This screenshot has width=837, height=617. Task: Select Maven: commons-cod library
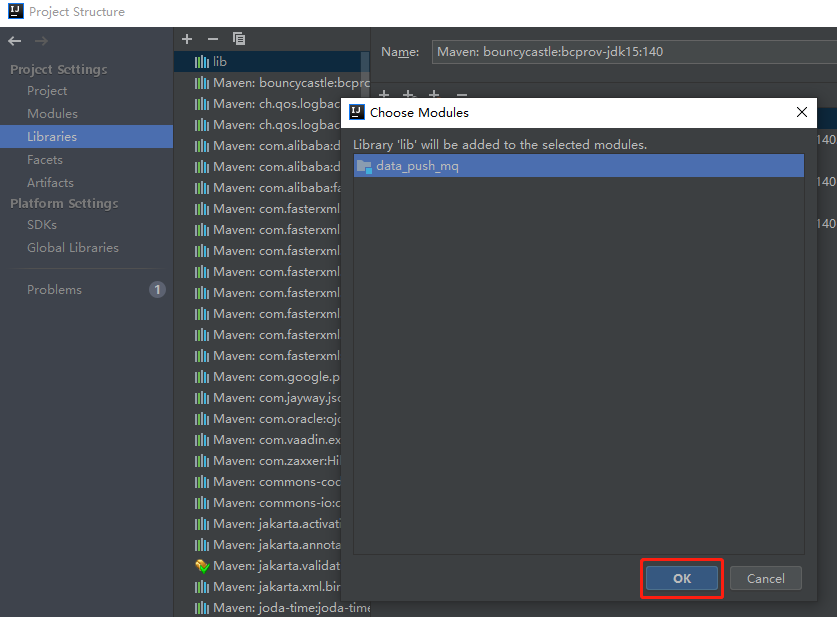click(x=258, y=481)
